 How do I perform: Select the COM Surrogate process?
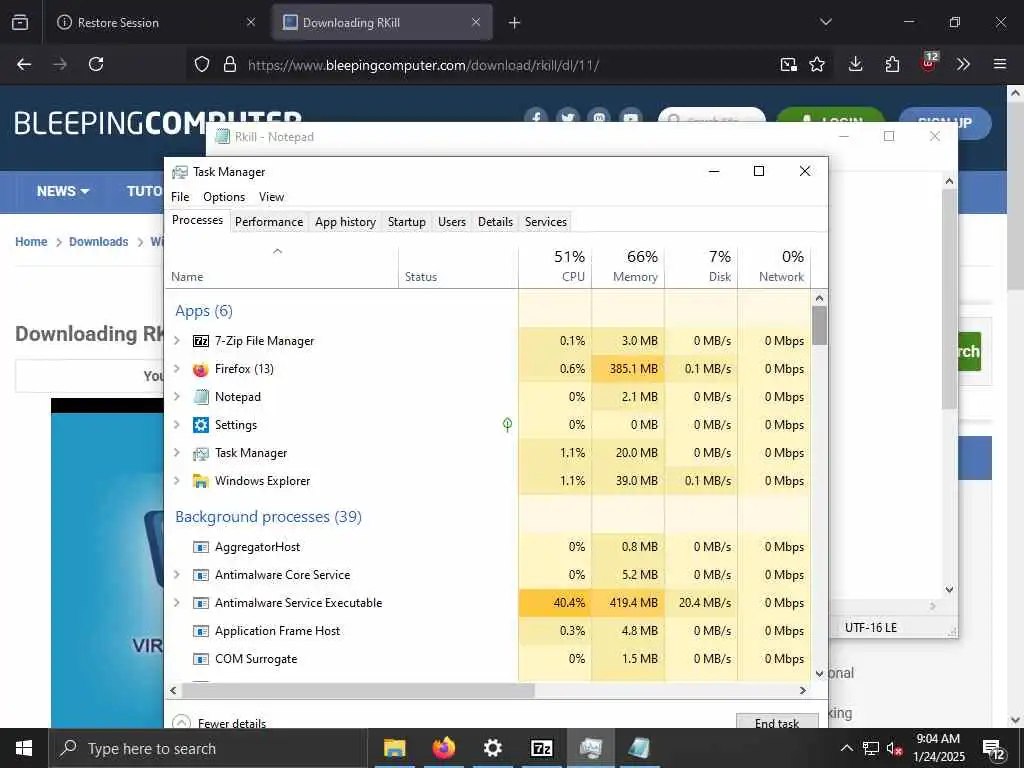click(x=488, y=659)
